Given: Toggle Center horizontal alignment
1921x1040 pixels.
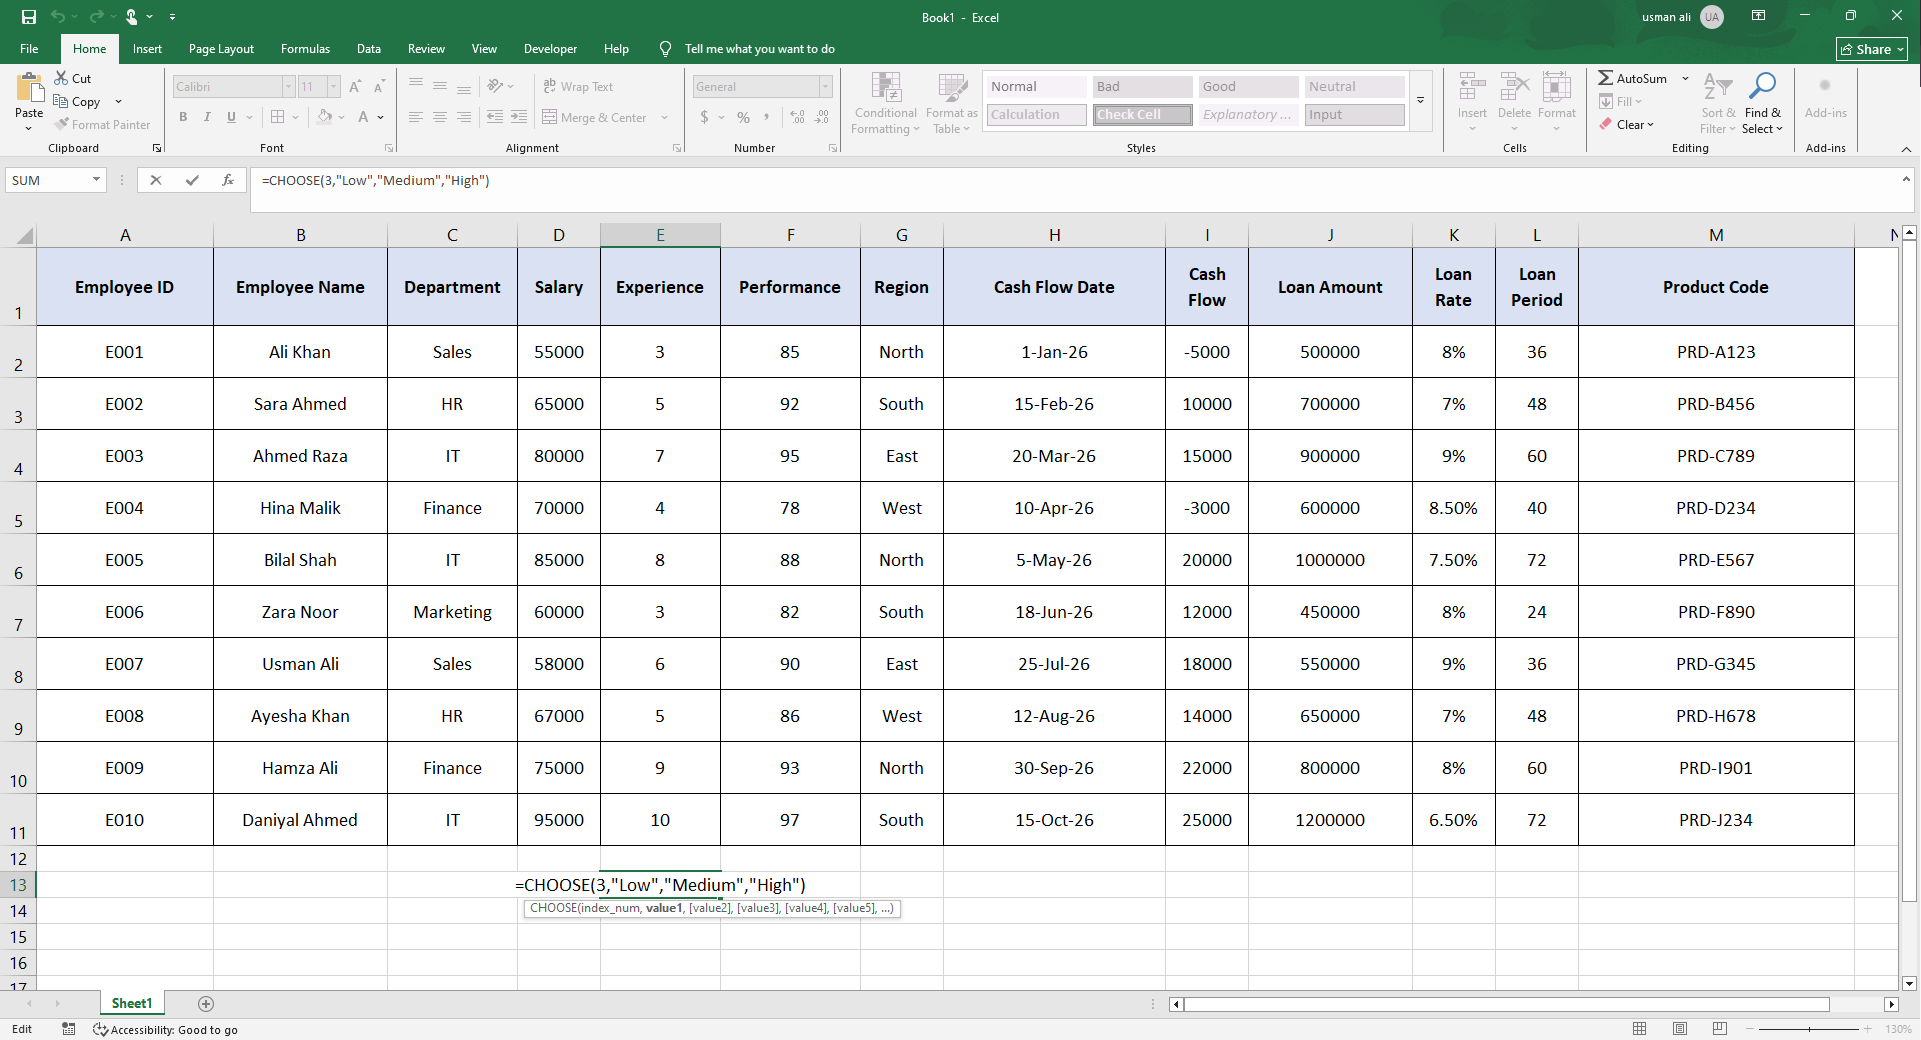Looking at the screenshot, I should coord(440,117).
